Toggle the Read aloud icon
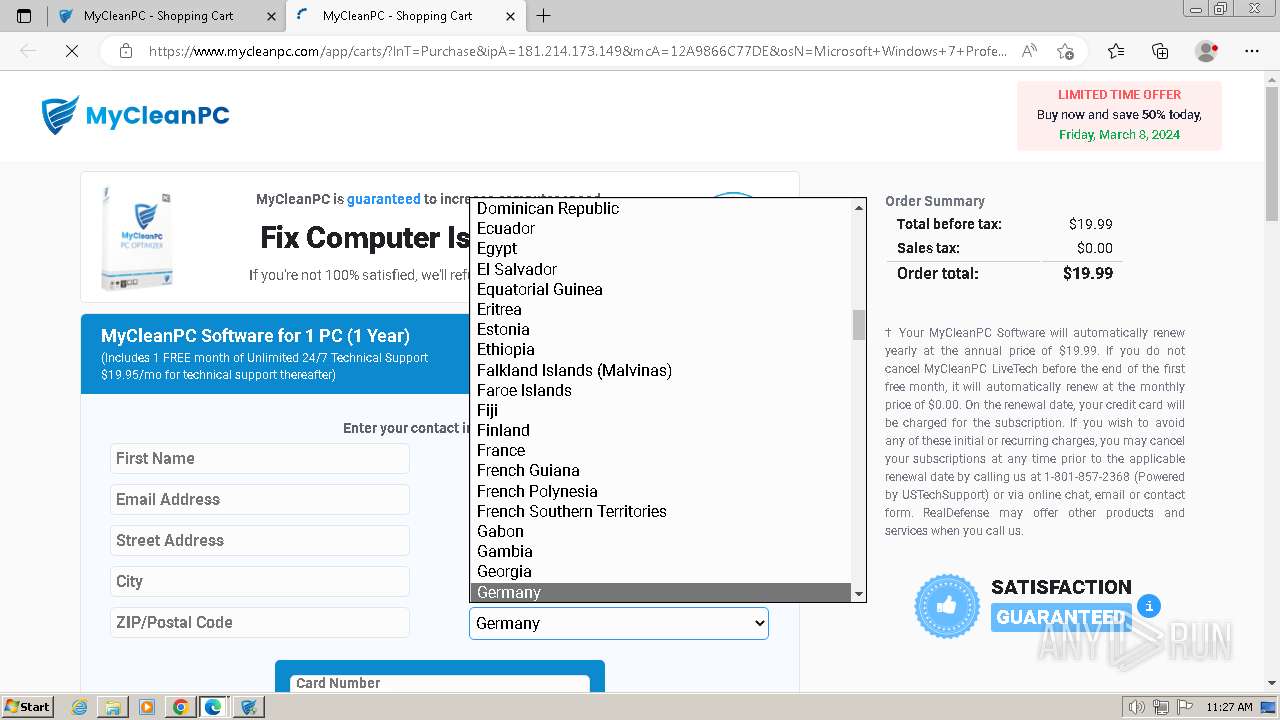The width and height of the screenshot is (1280, 720). tap(1029, 51)
